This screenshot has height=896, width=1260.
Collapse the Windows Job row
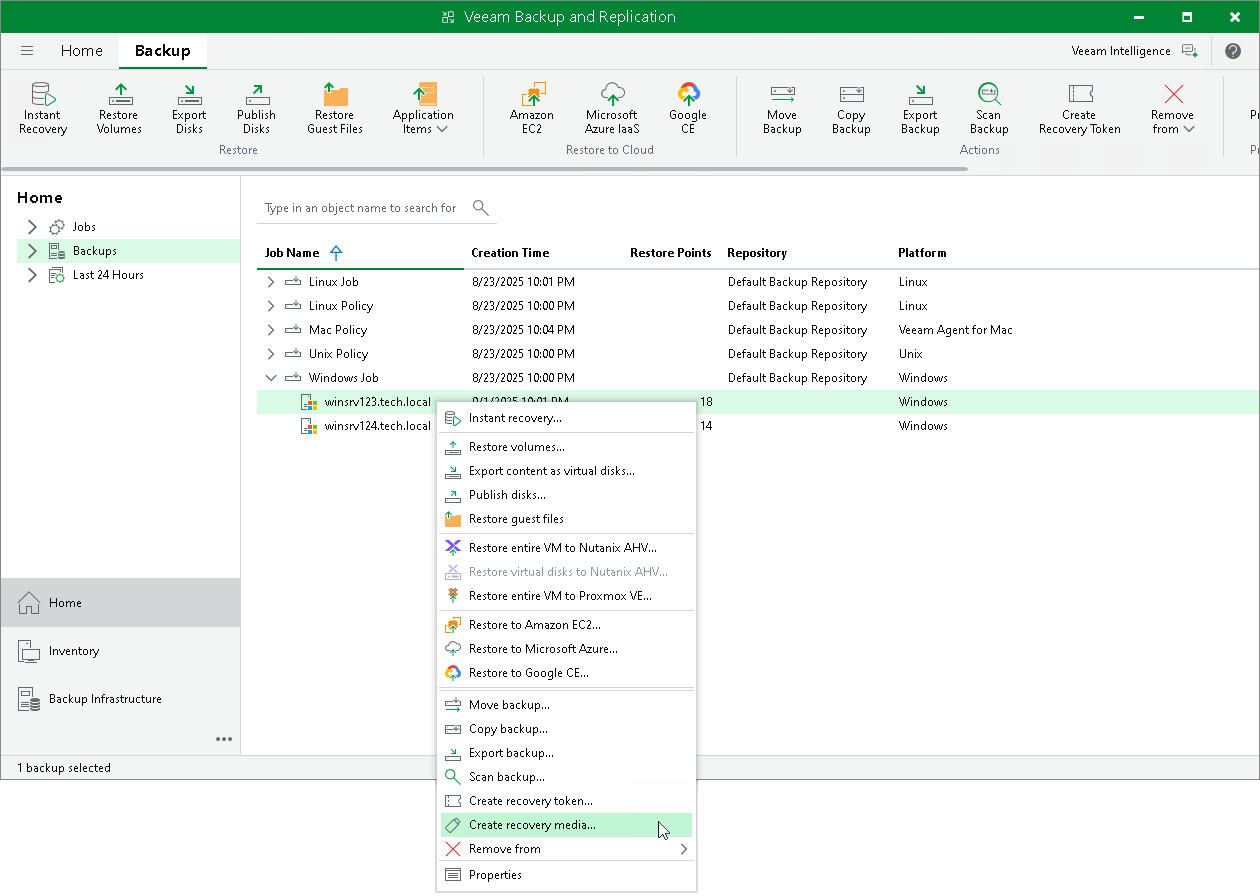(270, 378)
